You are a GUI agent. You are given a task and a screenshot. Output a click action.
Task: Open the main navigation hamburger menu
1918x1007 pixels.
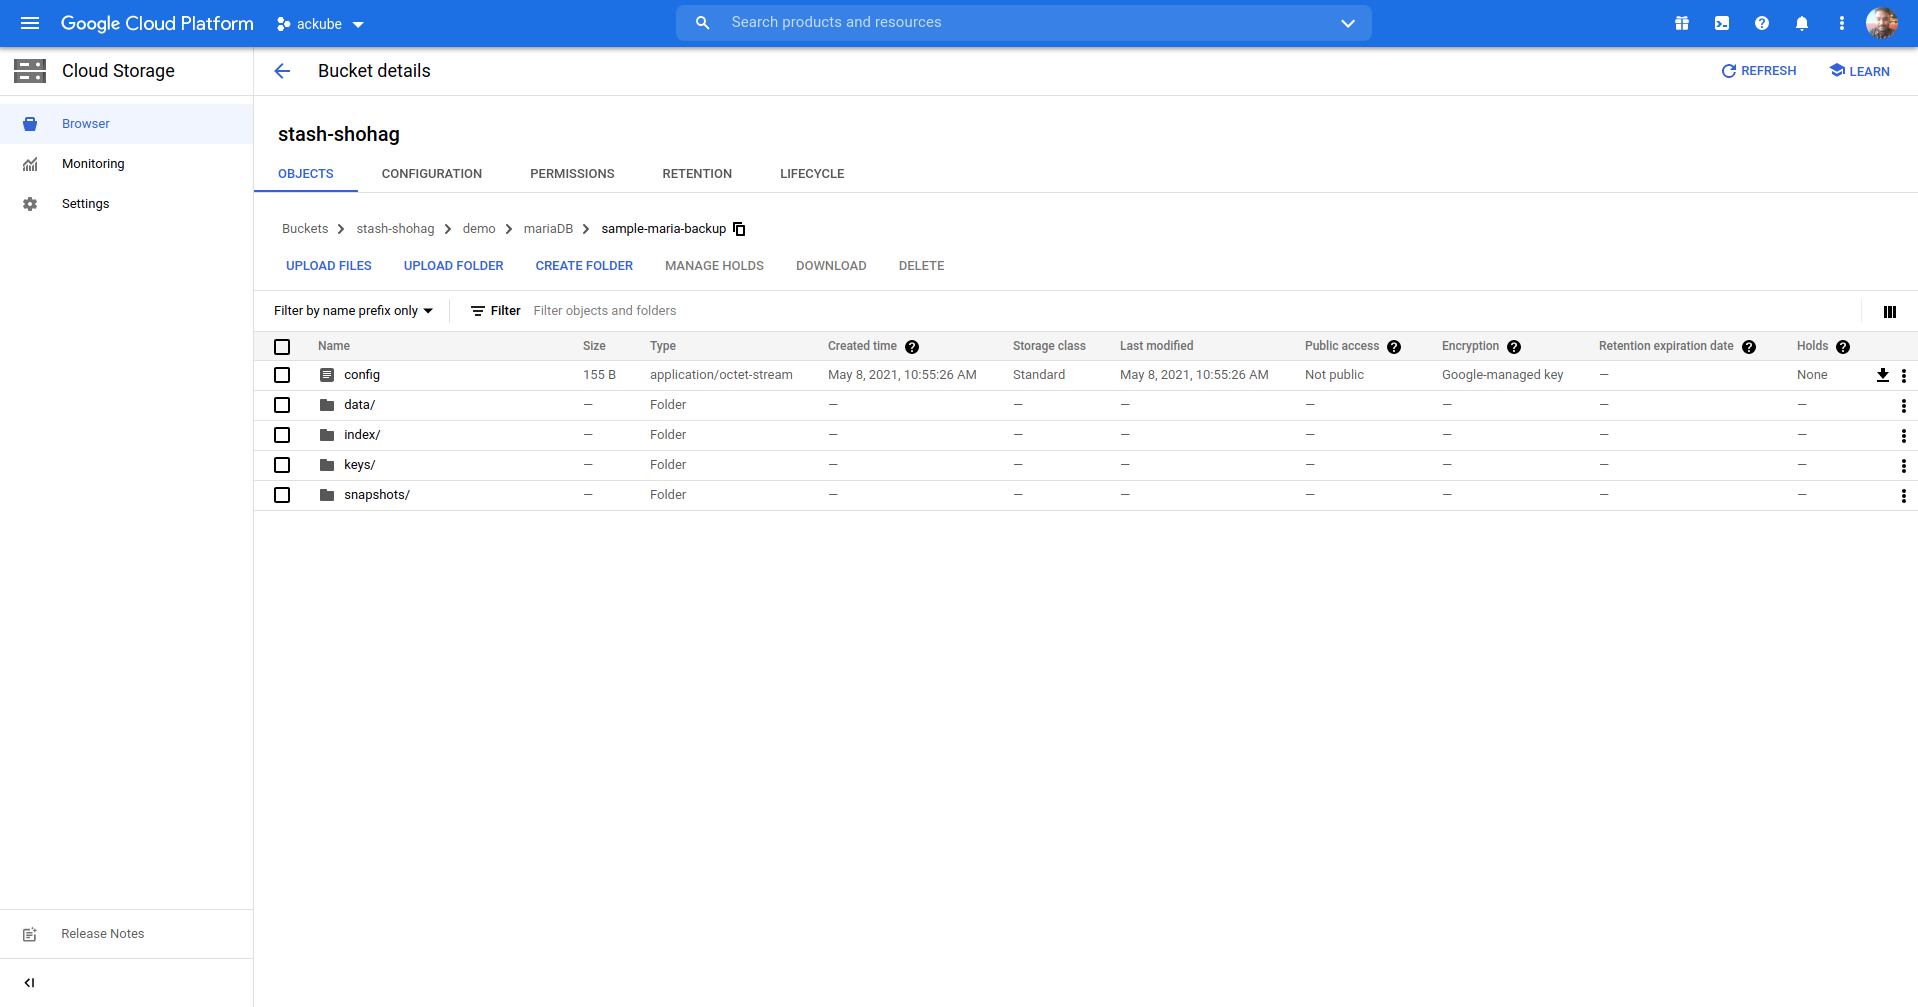pos(30,23)
